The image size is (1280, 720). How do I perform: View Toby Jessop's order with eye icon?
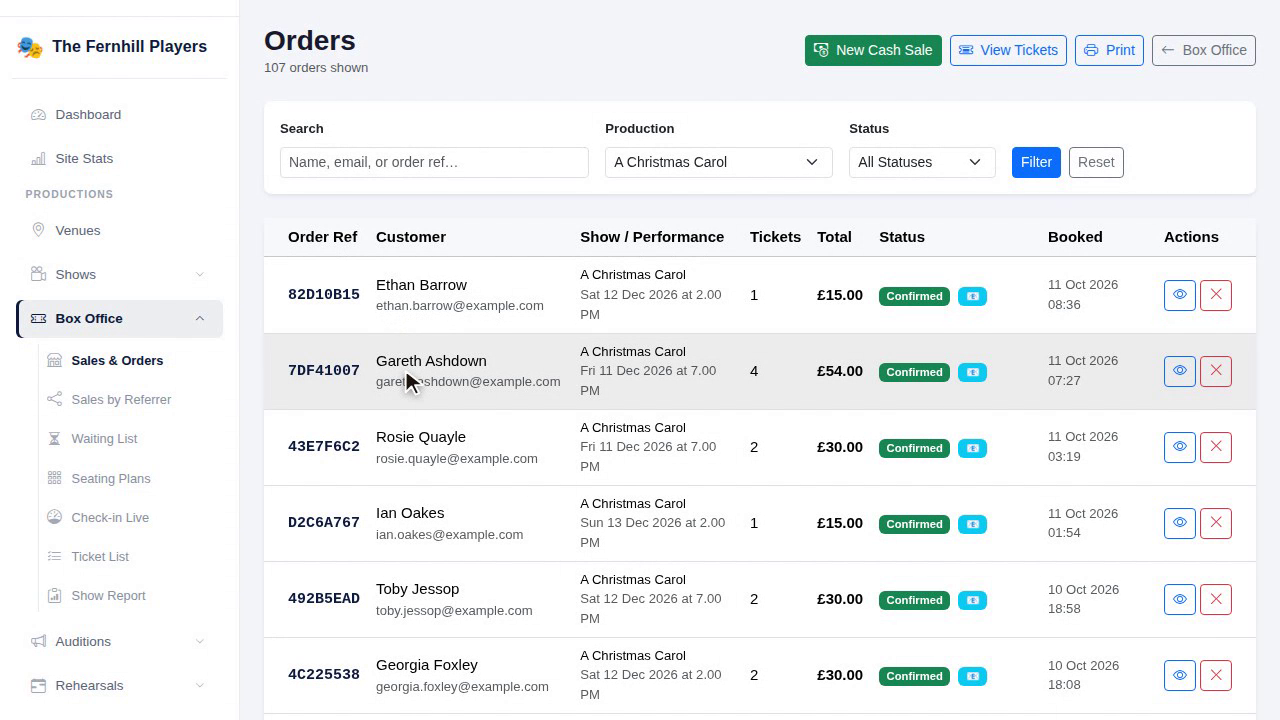coord(1180,599)
